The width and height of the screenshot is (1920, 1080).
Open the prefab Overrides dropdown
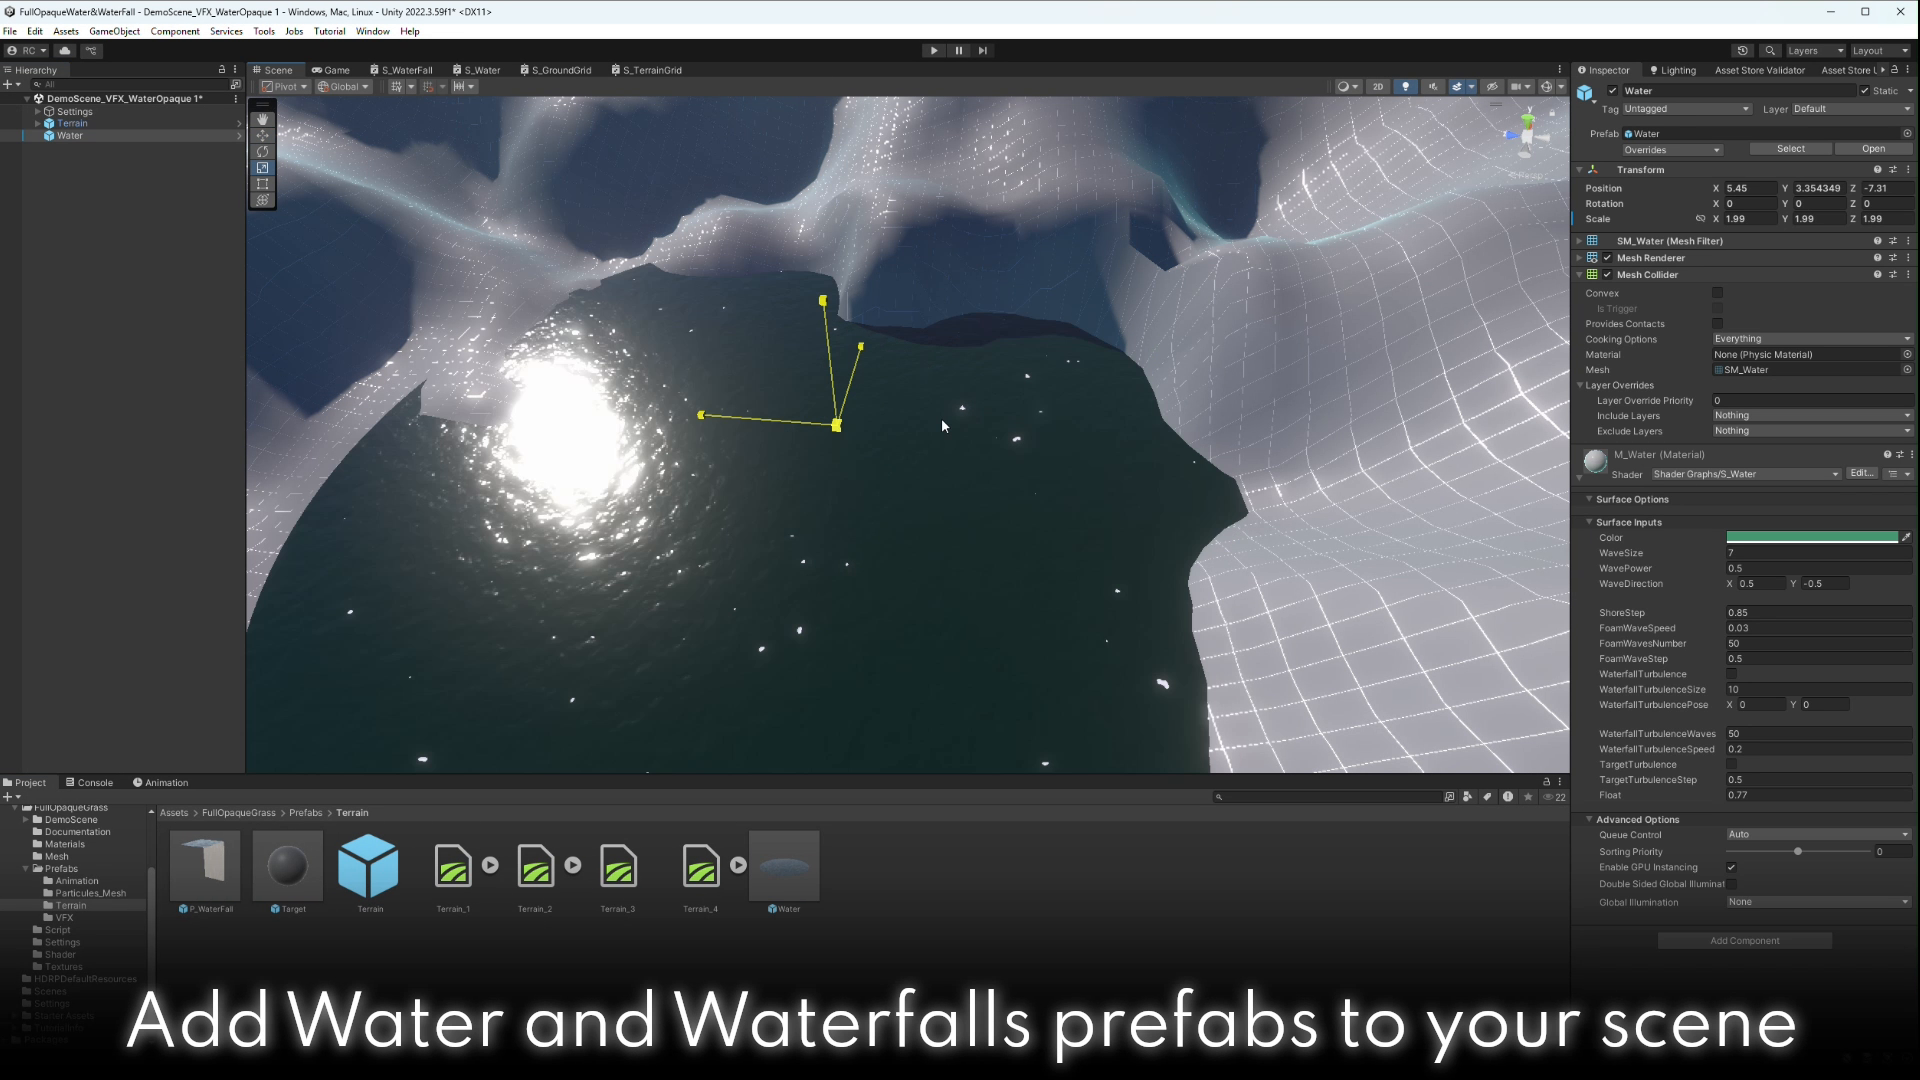pos(1672,150)
